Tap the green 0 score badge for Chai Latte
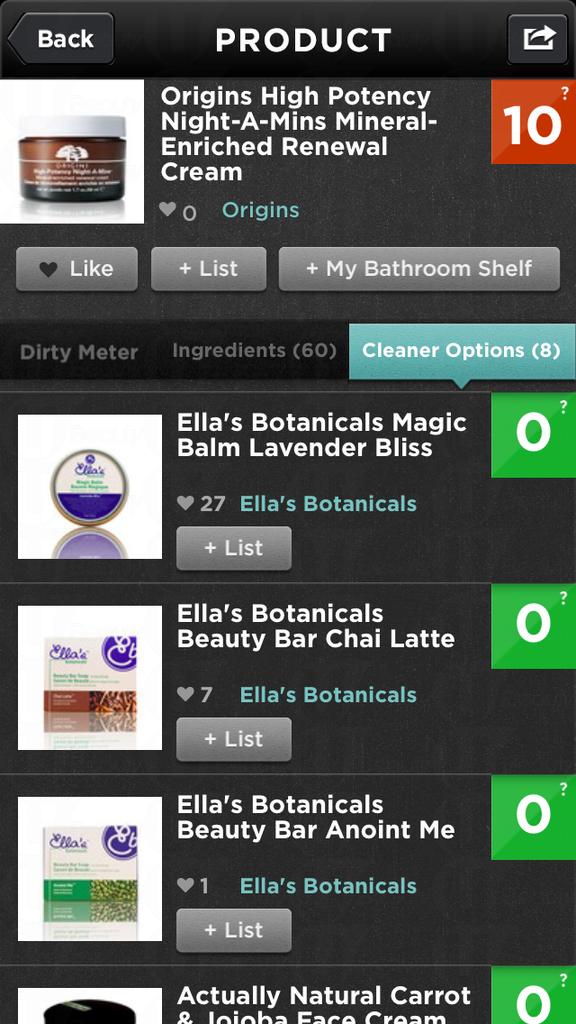The height and width of the screenshot is (1024, 576). [533, 627]
